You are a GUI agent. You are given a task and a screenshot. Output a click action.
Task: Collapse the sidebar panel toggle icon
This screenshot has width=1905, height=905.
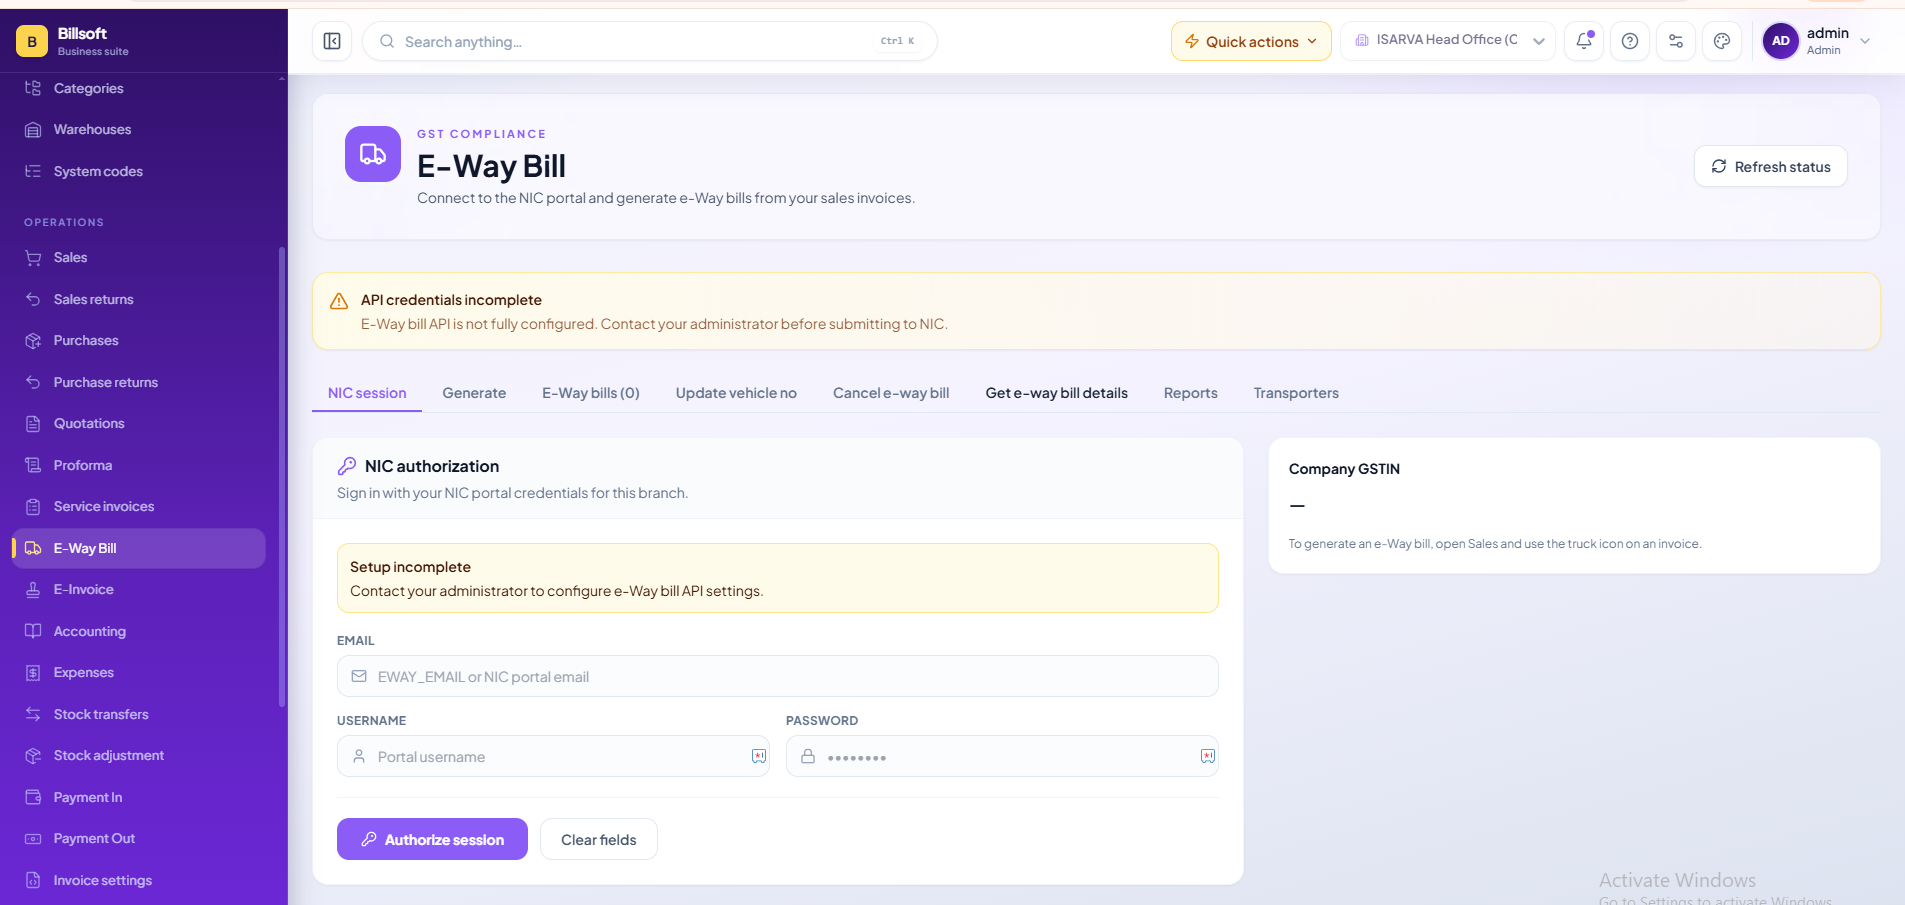pyautogui.click(x=332, y=41)
